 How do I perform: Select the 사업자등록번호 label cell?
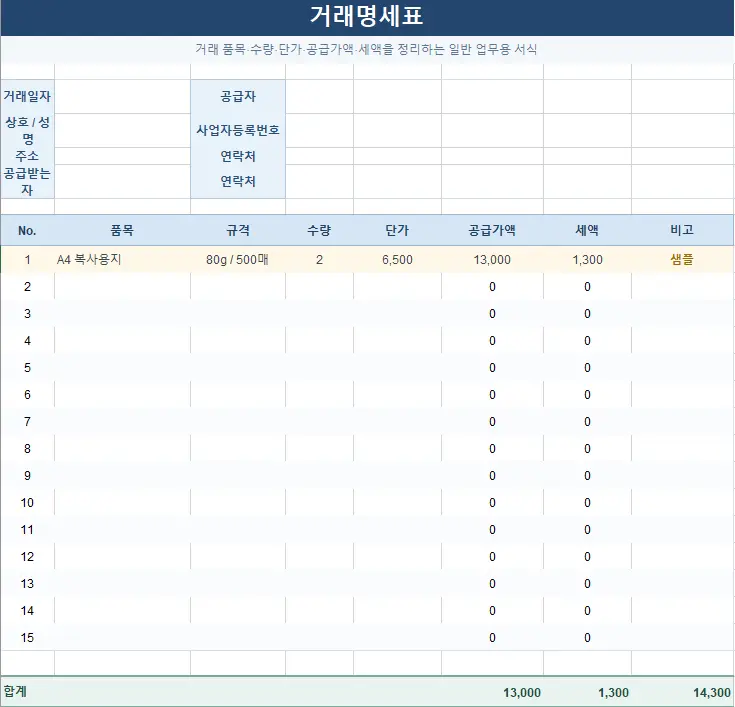pyautogui.click(x=238, y=130)
